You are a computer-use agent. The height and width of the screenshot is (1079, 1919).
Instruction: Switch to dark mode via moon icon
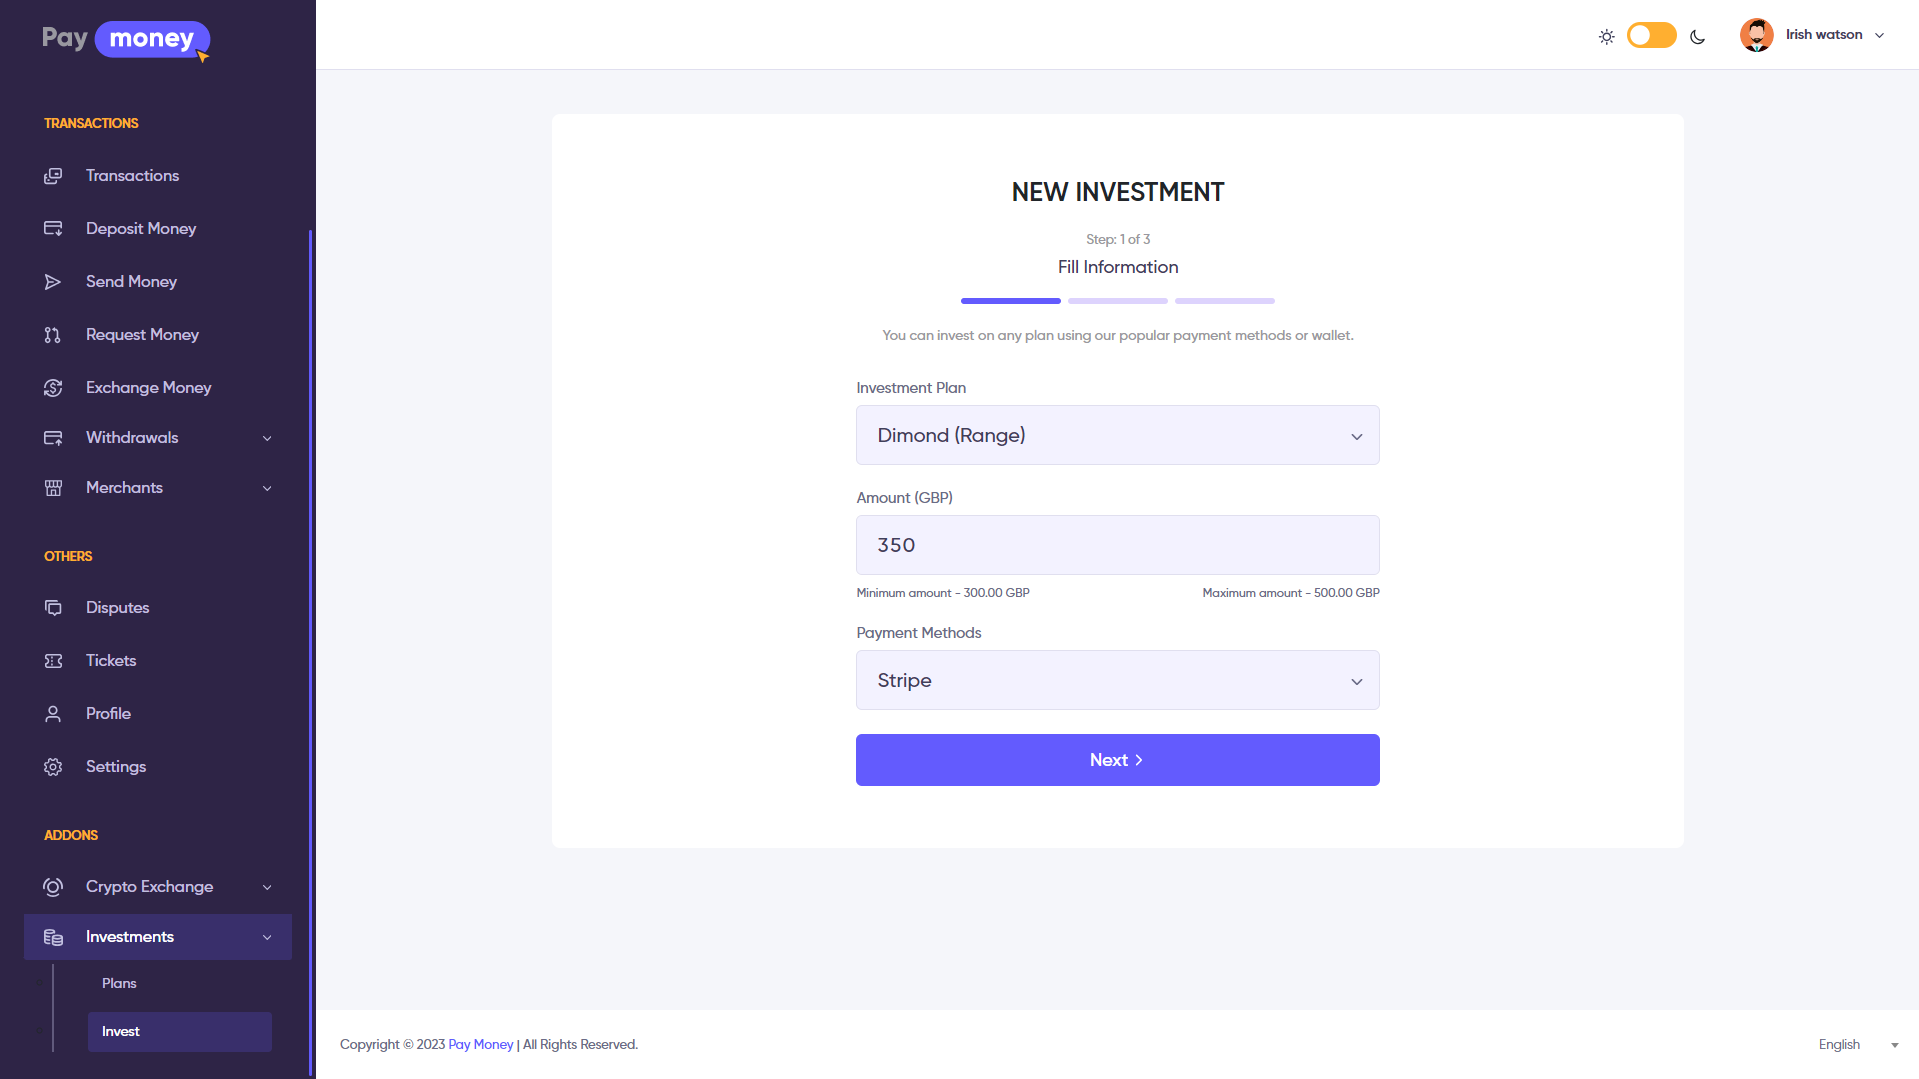[1697, 37]
